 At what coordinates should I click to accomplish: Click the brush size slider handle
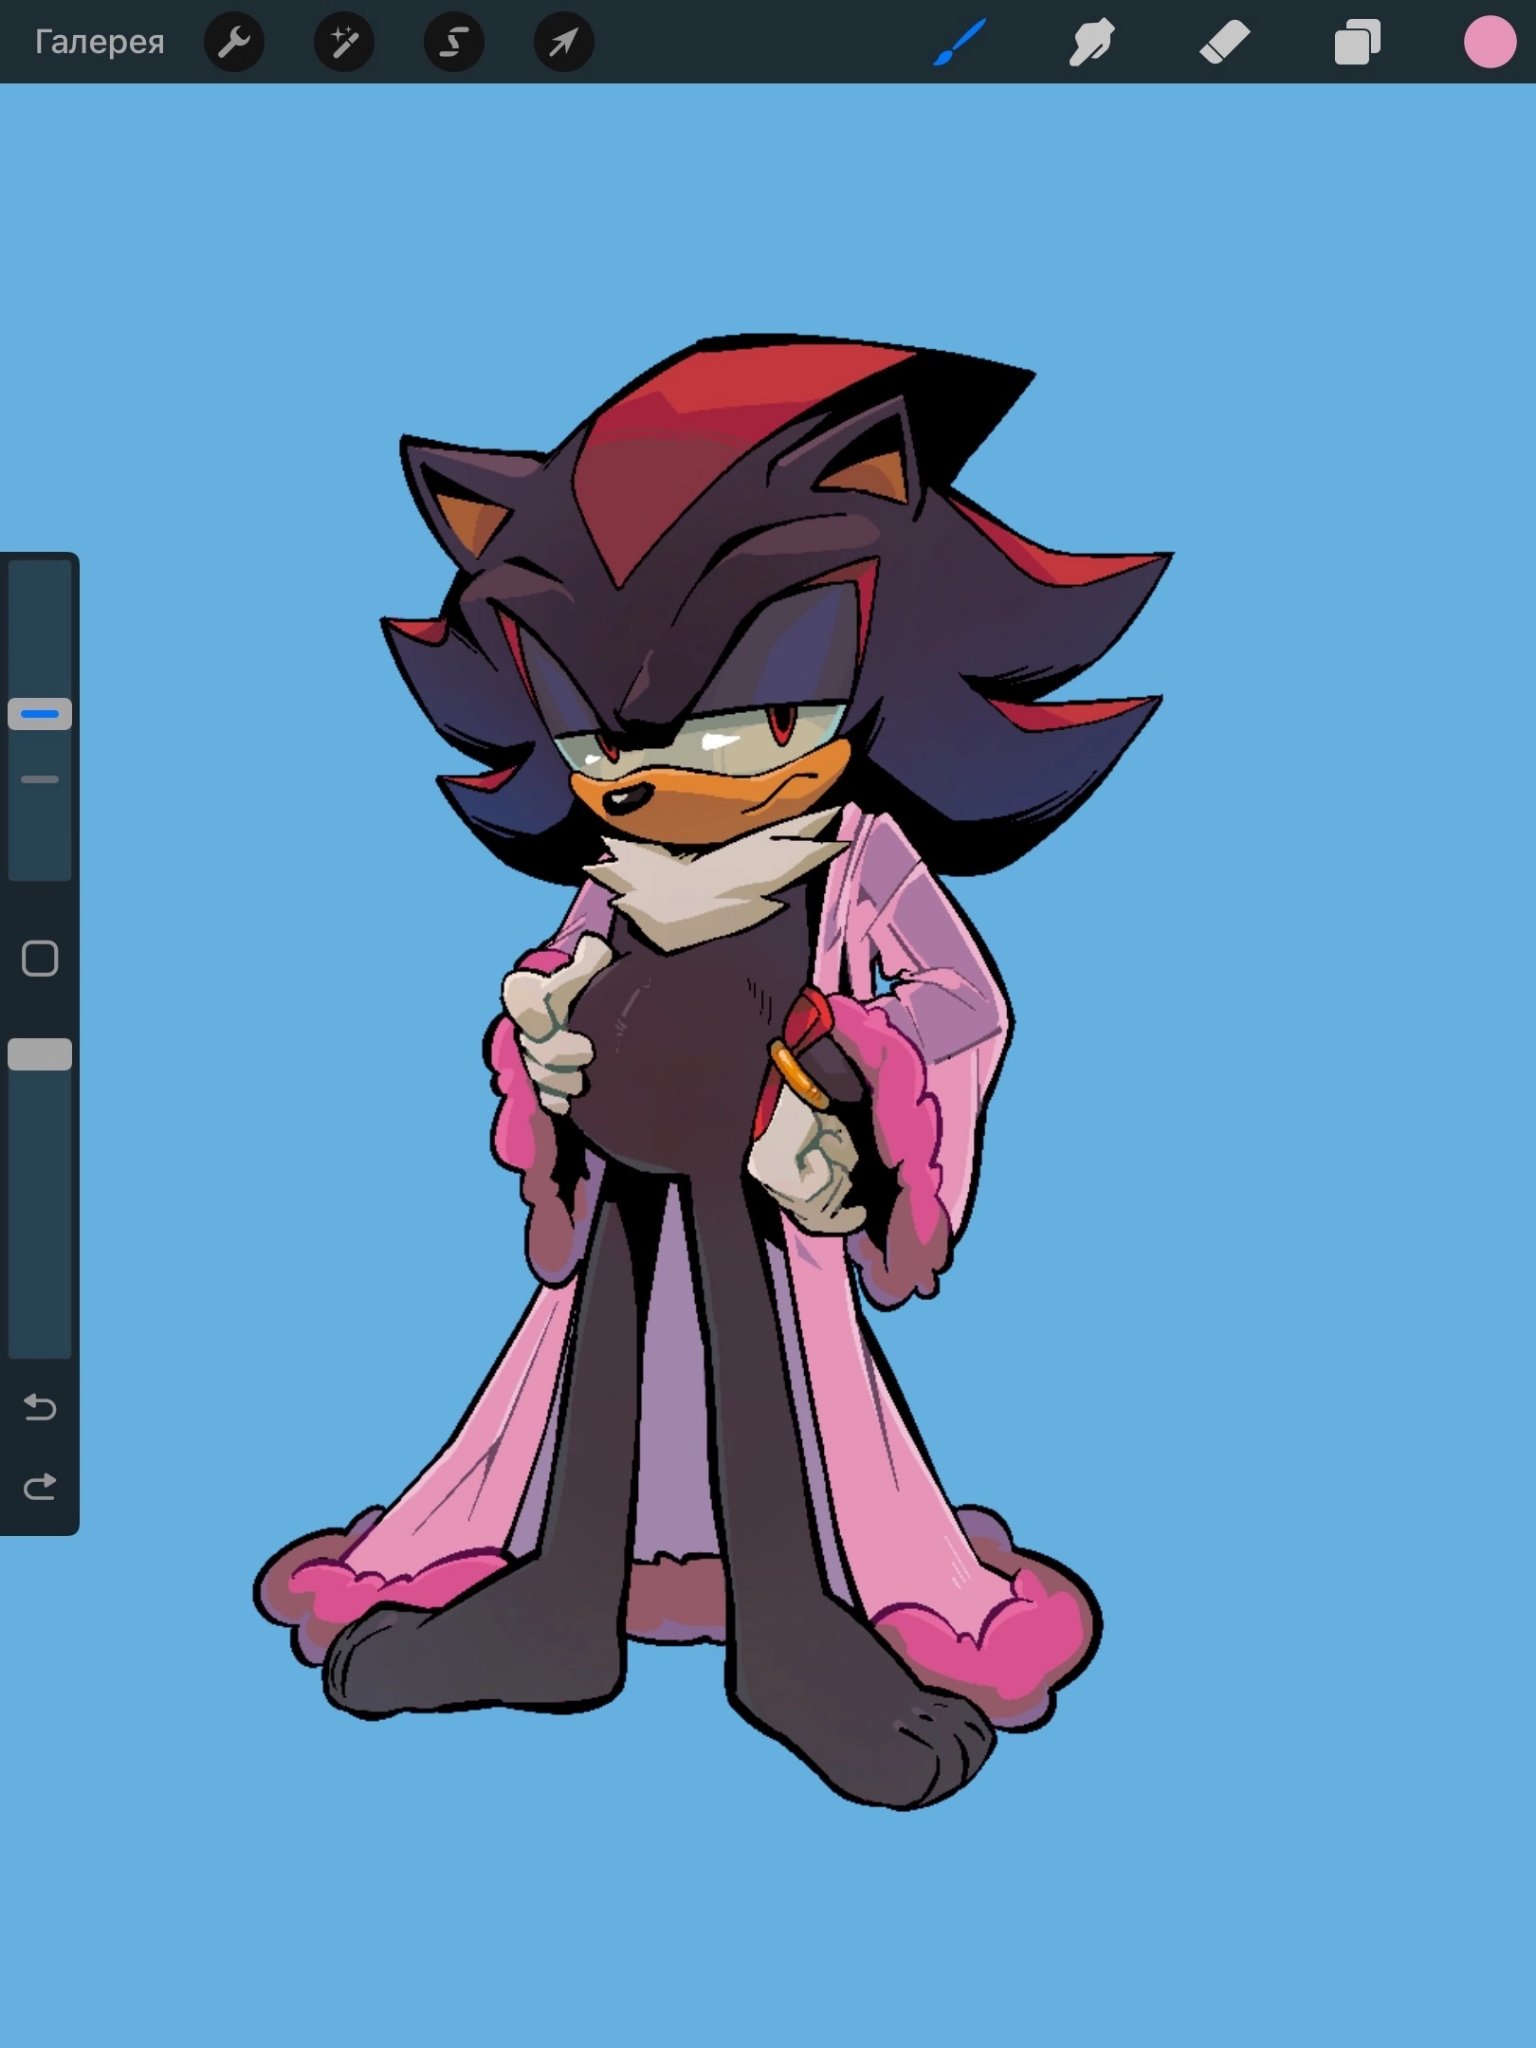pyautogui.click(x=40, y=714)
